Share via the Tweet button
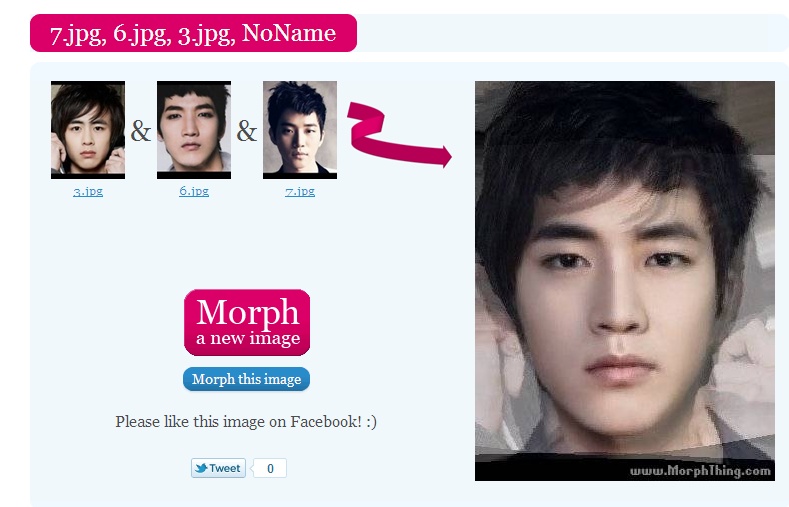This screenshot has height=507, width=789. click(218, 468)
